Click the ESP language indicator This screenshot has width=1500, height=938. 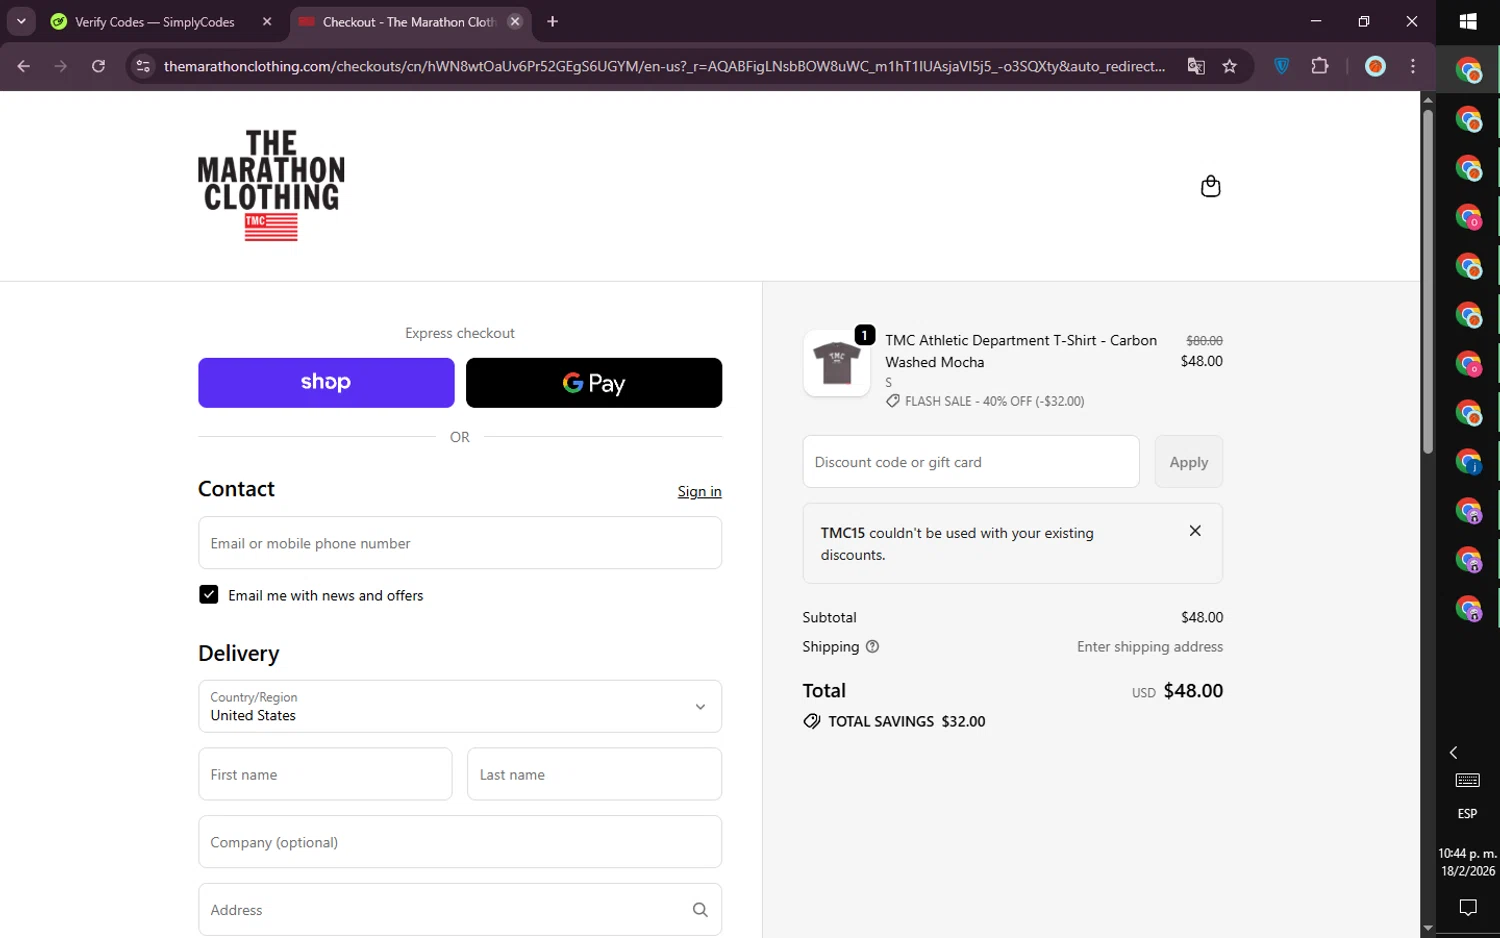(x=1468, y=814)
